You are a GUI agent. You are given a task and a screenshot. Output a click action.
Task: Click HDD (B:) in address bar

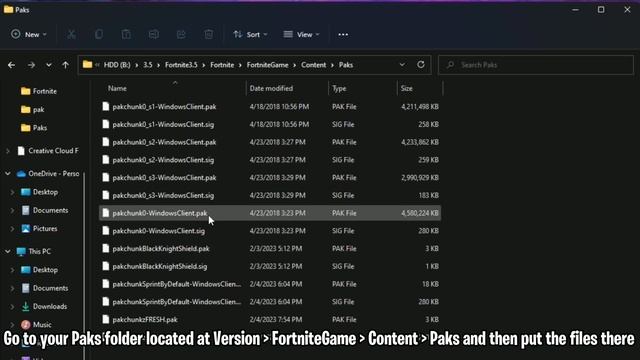coord(117,65)
